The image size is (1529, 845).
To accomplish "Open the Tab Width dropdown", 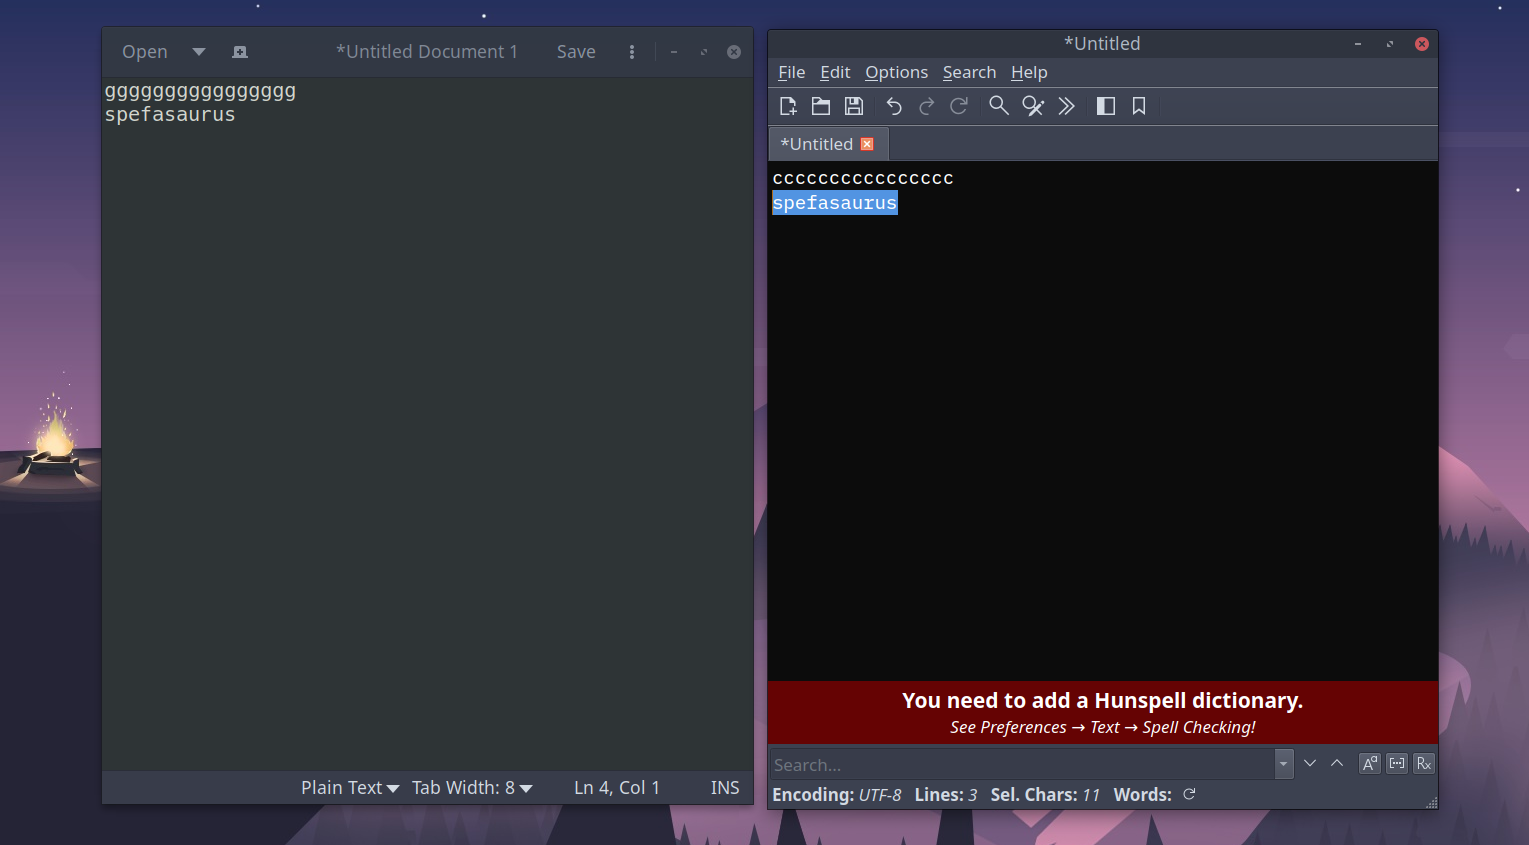I will tap(472, 788).
